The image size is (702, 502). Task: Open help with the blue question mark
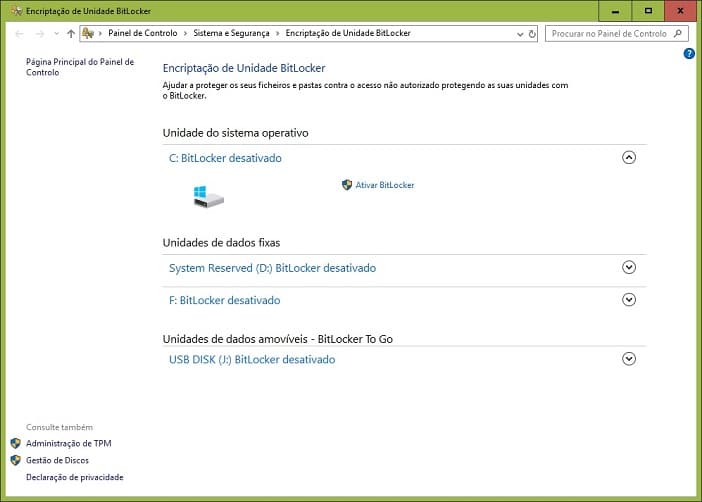point(689,54)
